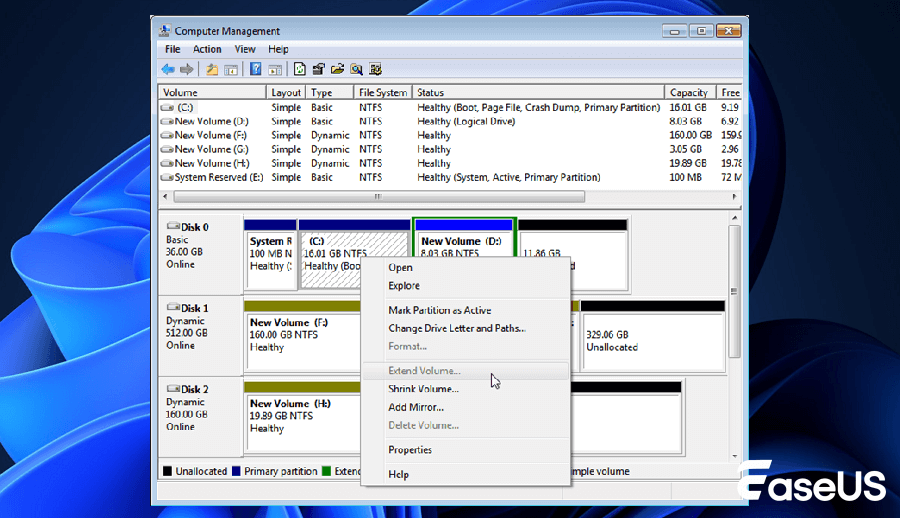Select Shrink Volume from context menu
The height and width of the screenshot is (518, 900).
423,389
